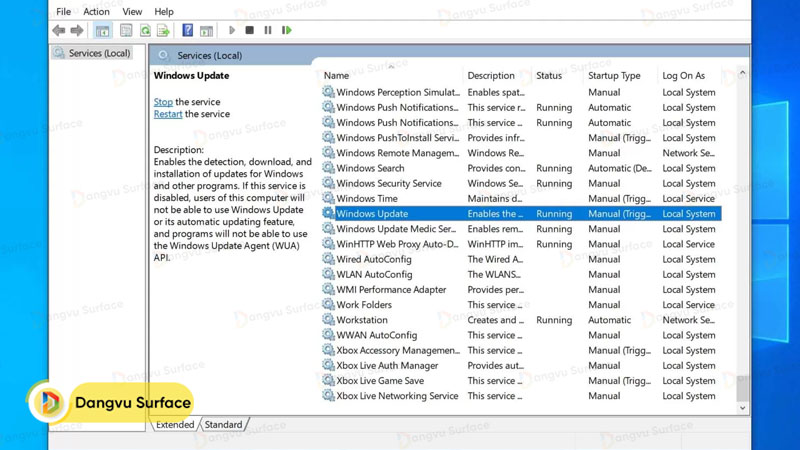Viewport: 800px width, 450px height.
Task: Click the Refresh toolbar icon
Action: 145,31
